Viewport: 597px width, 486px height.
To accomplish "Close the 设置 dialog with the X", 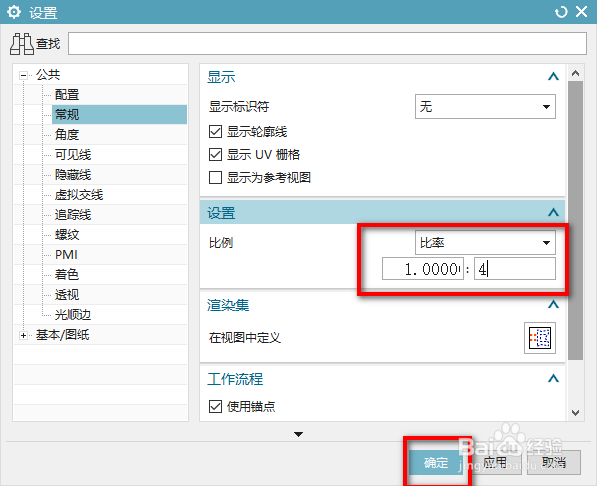I will [581, 12].
